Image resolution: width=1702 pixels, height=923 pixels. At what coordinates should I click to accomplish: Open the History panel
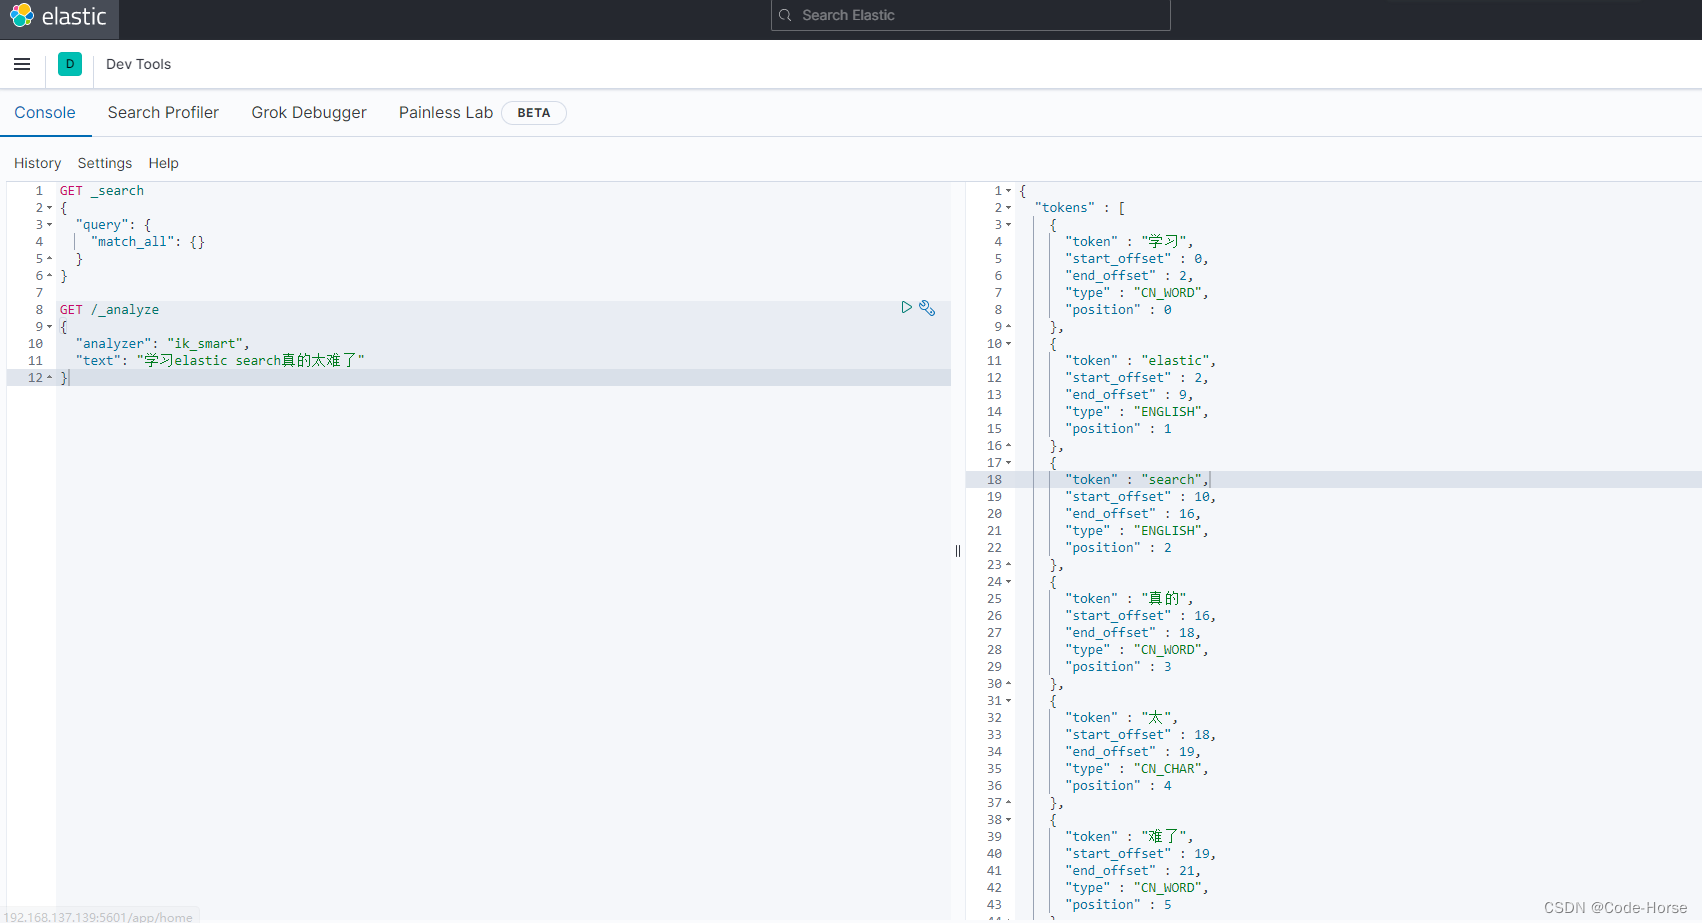click(x=38, y=163)
